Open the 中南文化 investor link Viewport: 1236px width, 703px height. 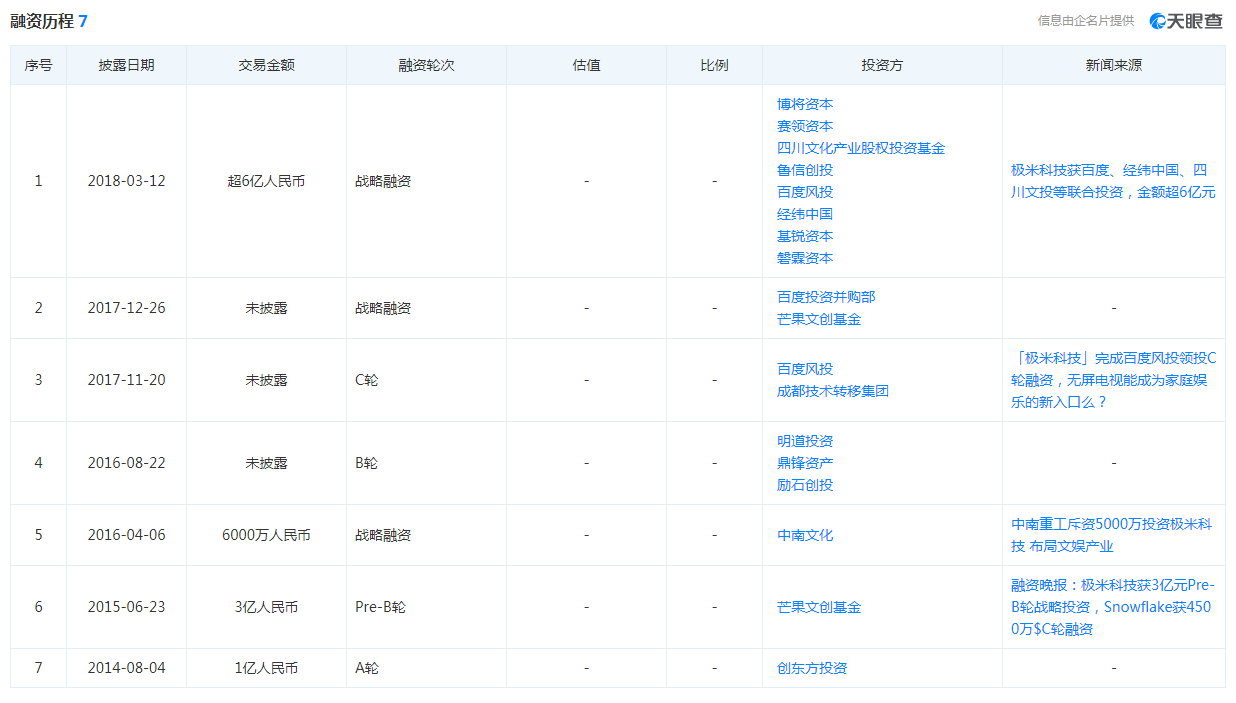click(x=805, y=535)
